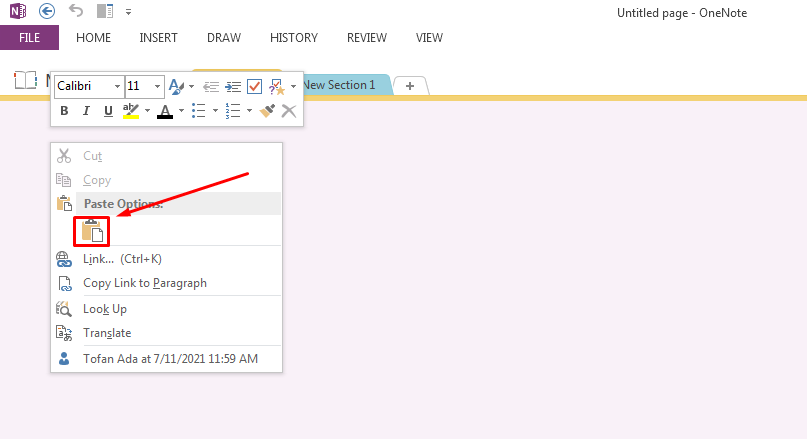Apply yellow text highlight color
Image resolution: width=807 pixels, height=439 pixels.
(x=131, y=111)
